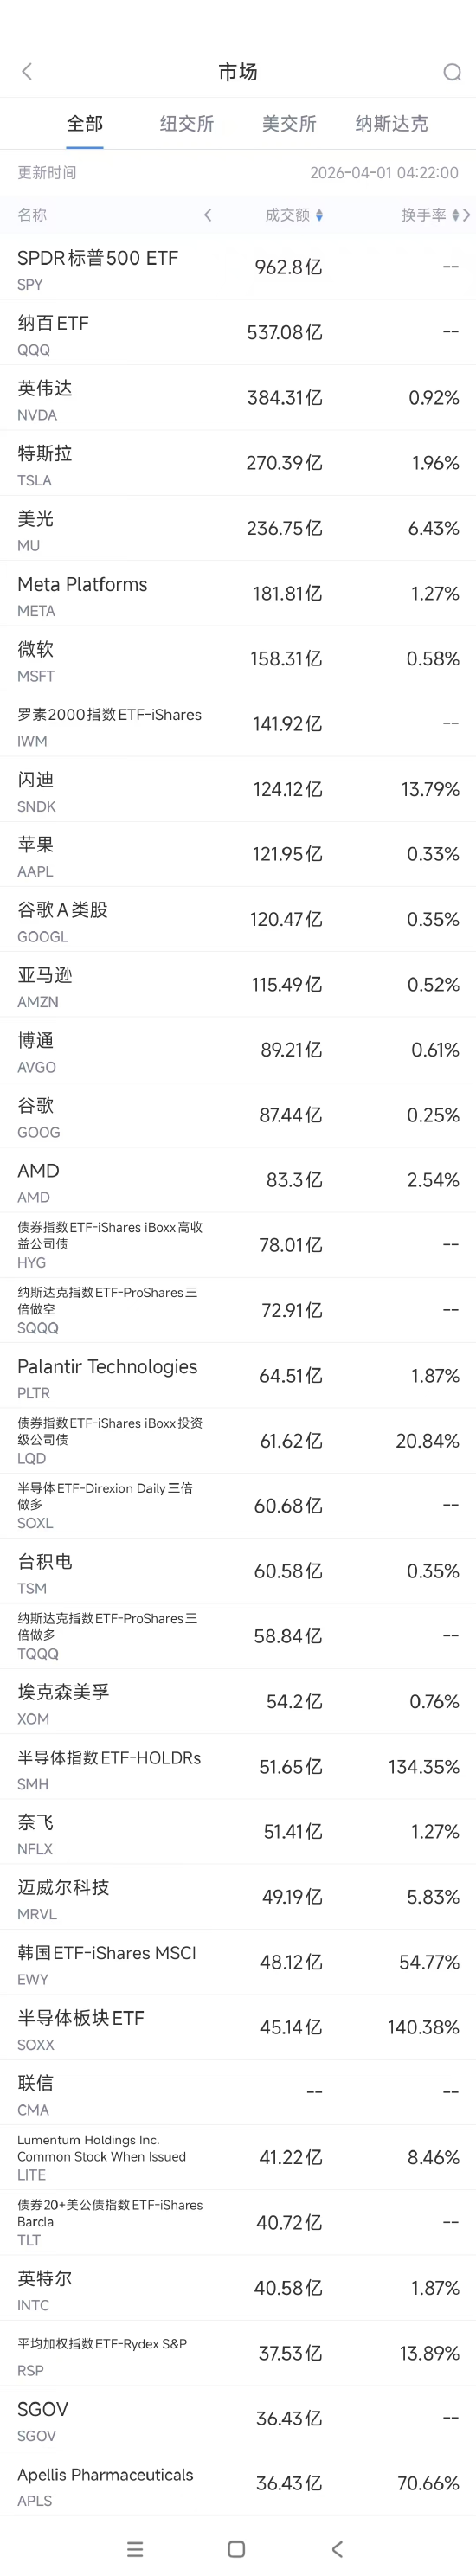Click the 名称 column header
This screenshot has width=476, height=2576.
(x=32, y=215)
